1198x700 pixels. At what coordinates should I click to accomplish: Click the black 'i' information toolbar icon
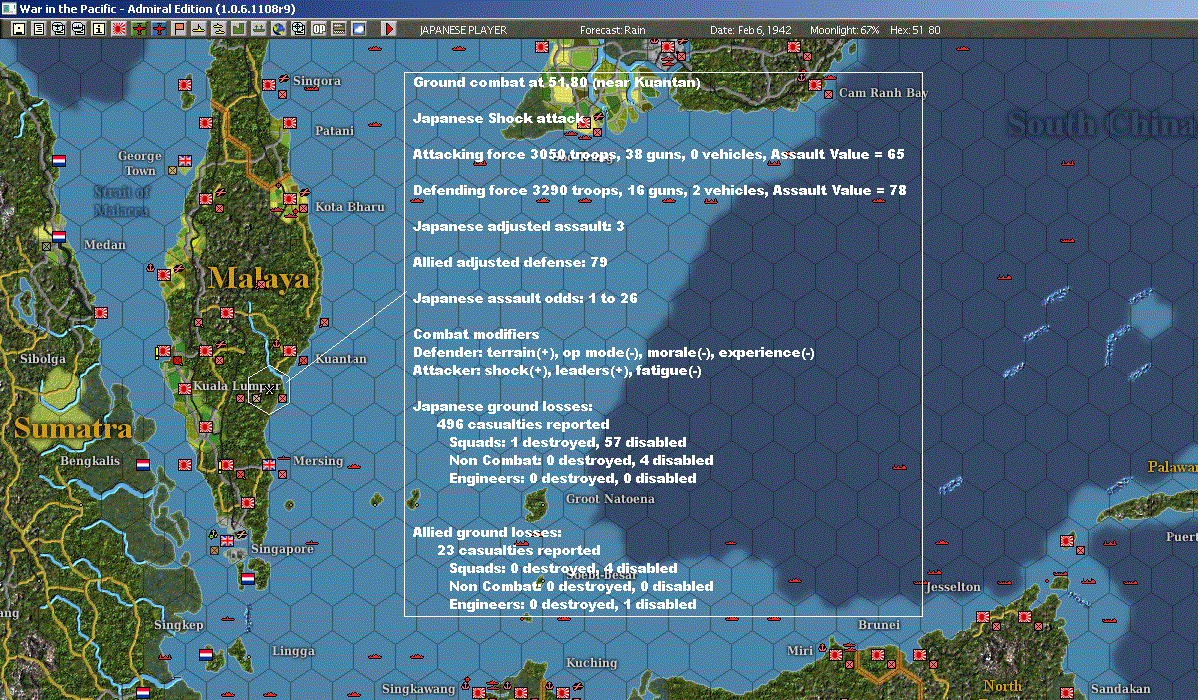click(99, 29)
